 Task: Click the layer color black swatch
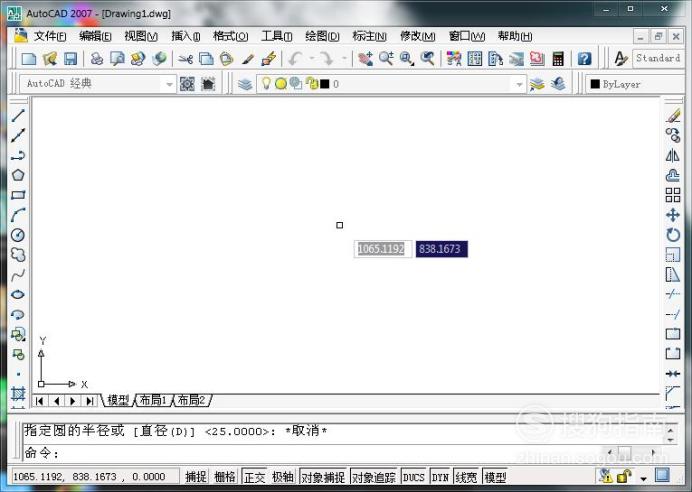(x=325, y=83)
